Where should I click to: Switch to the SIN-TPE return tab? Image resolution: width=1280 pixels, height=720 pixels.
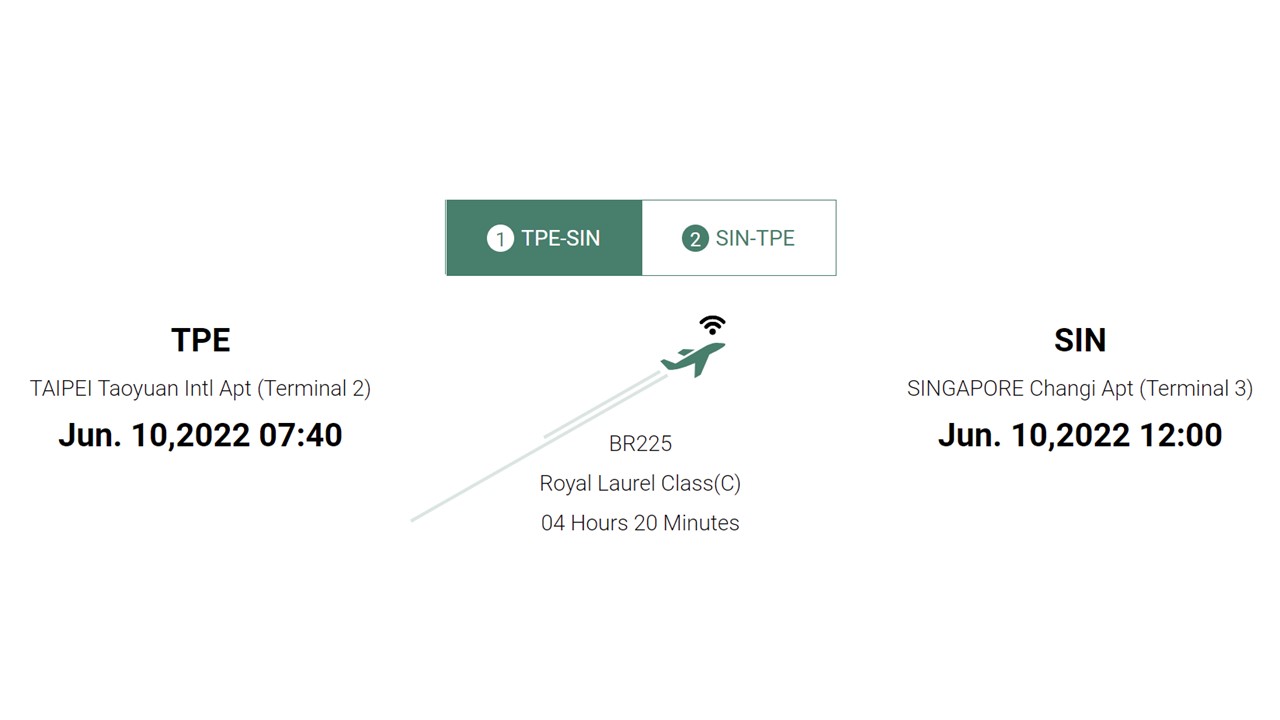[x=739, y=238]
